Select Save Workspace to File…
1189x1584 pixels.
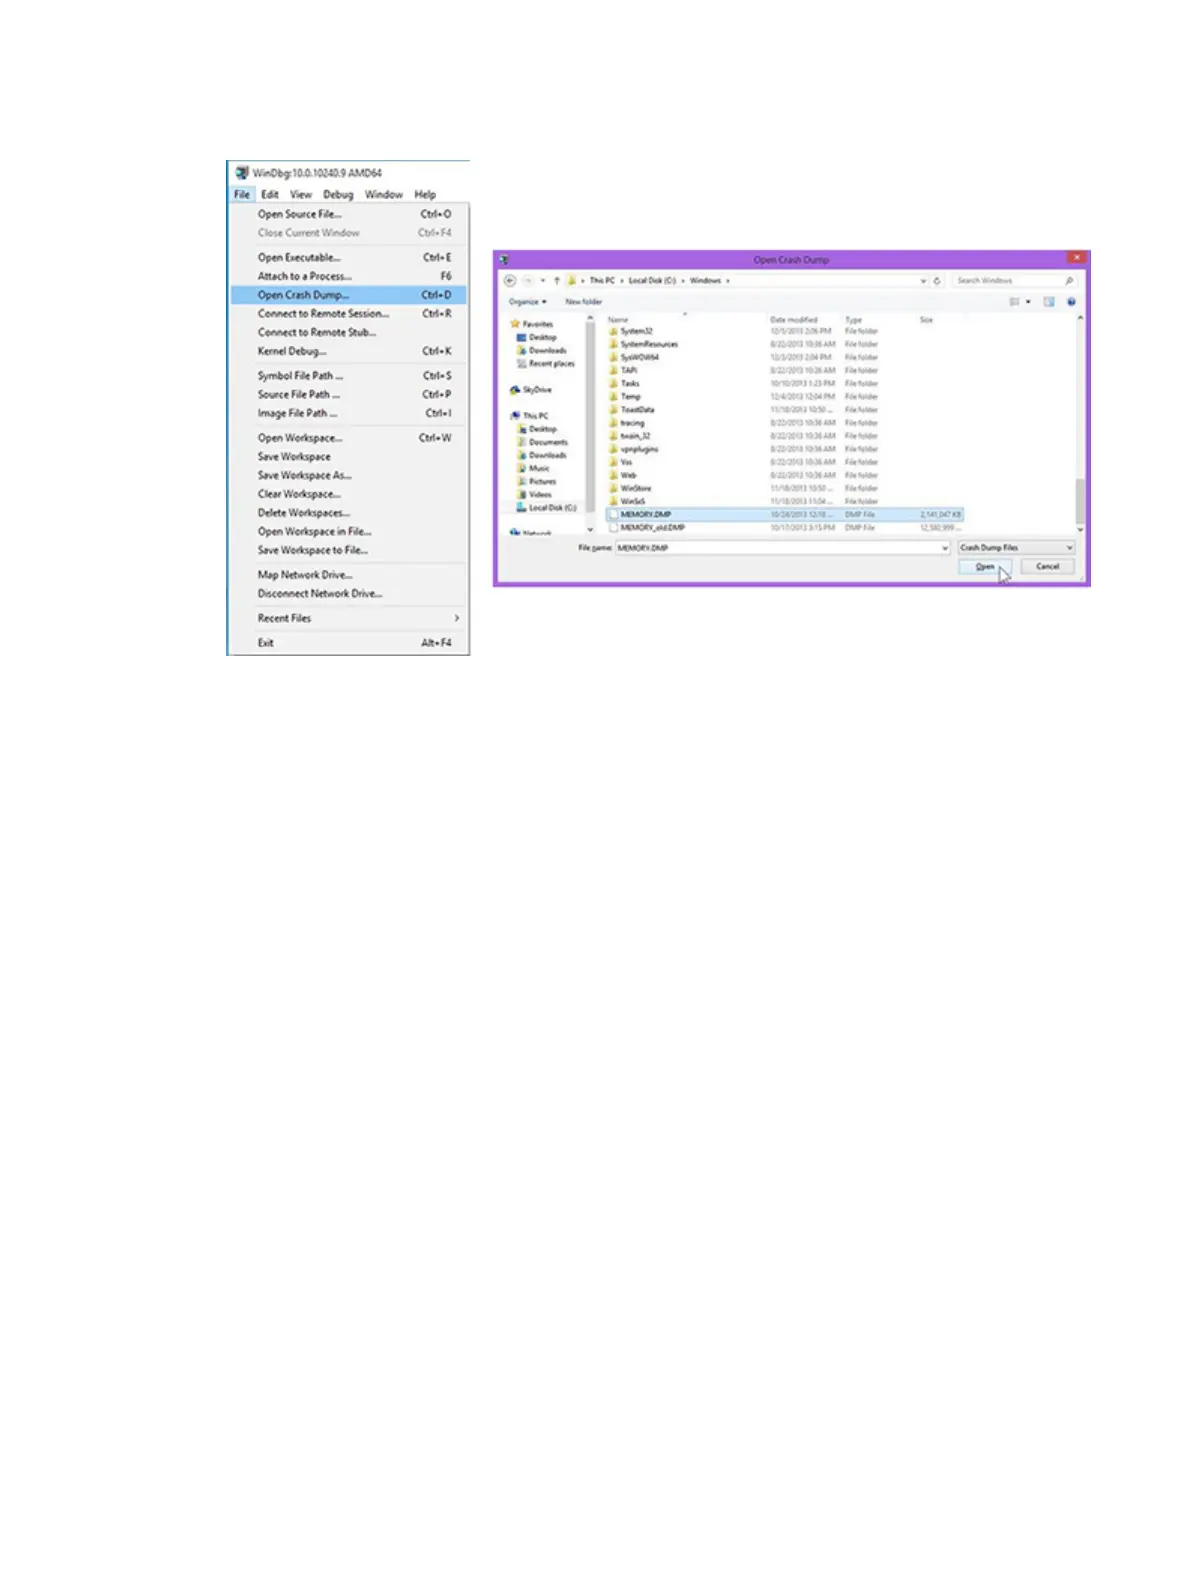[x=349, y=550]
